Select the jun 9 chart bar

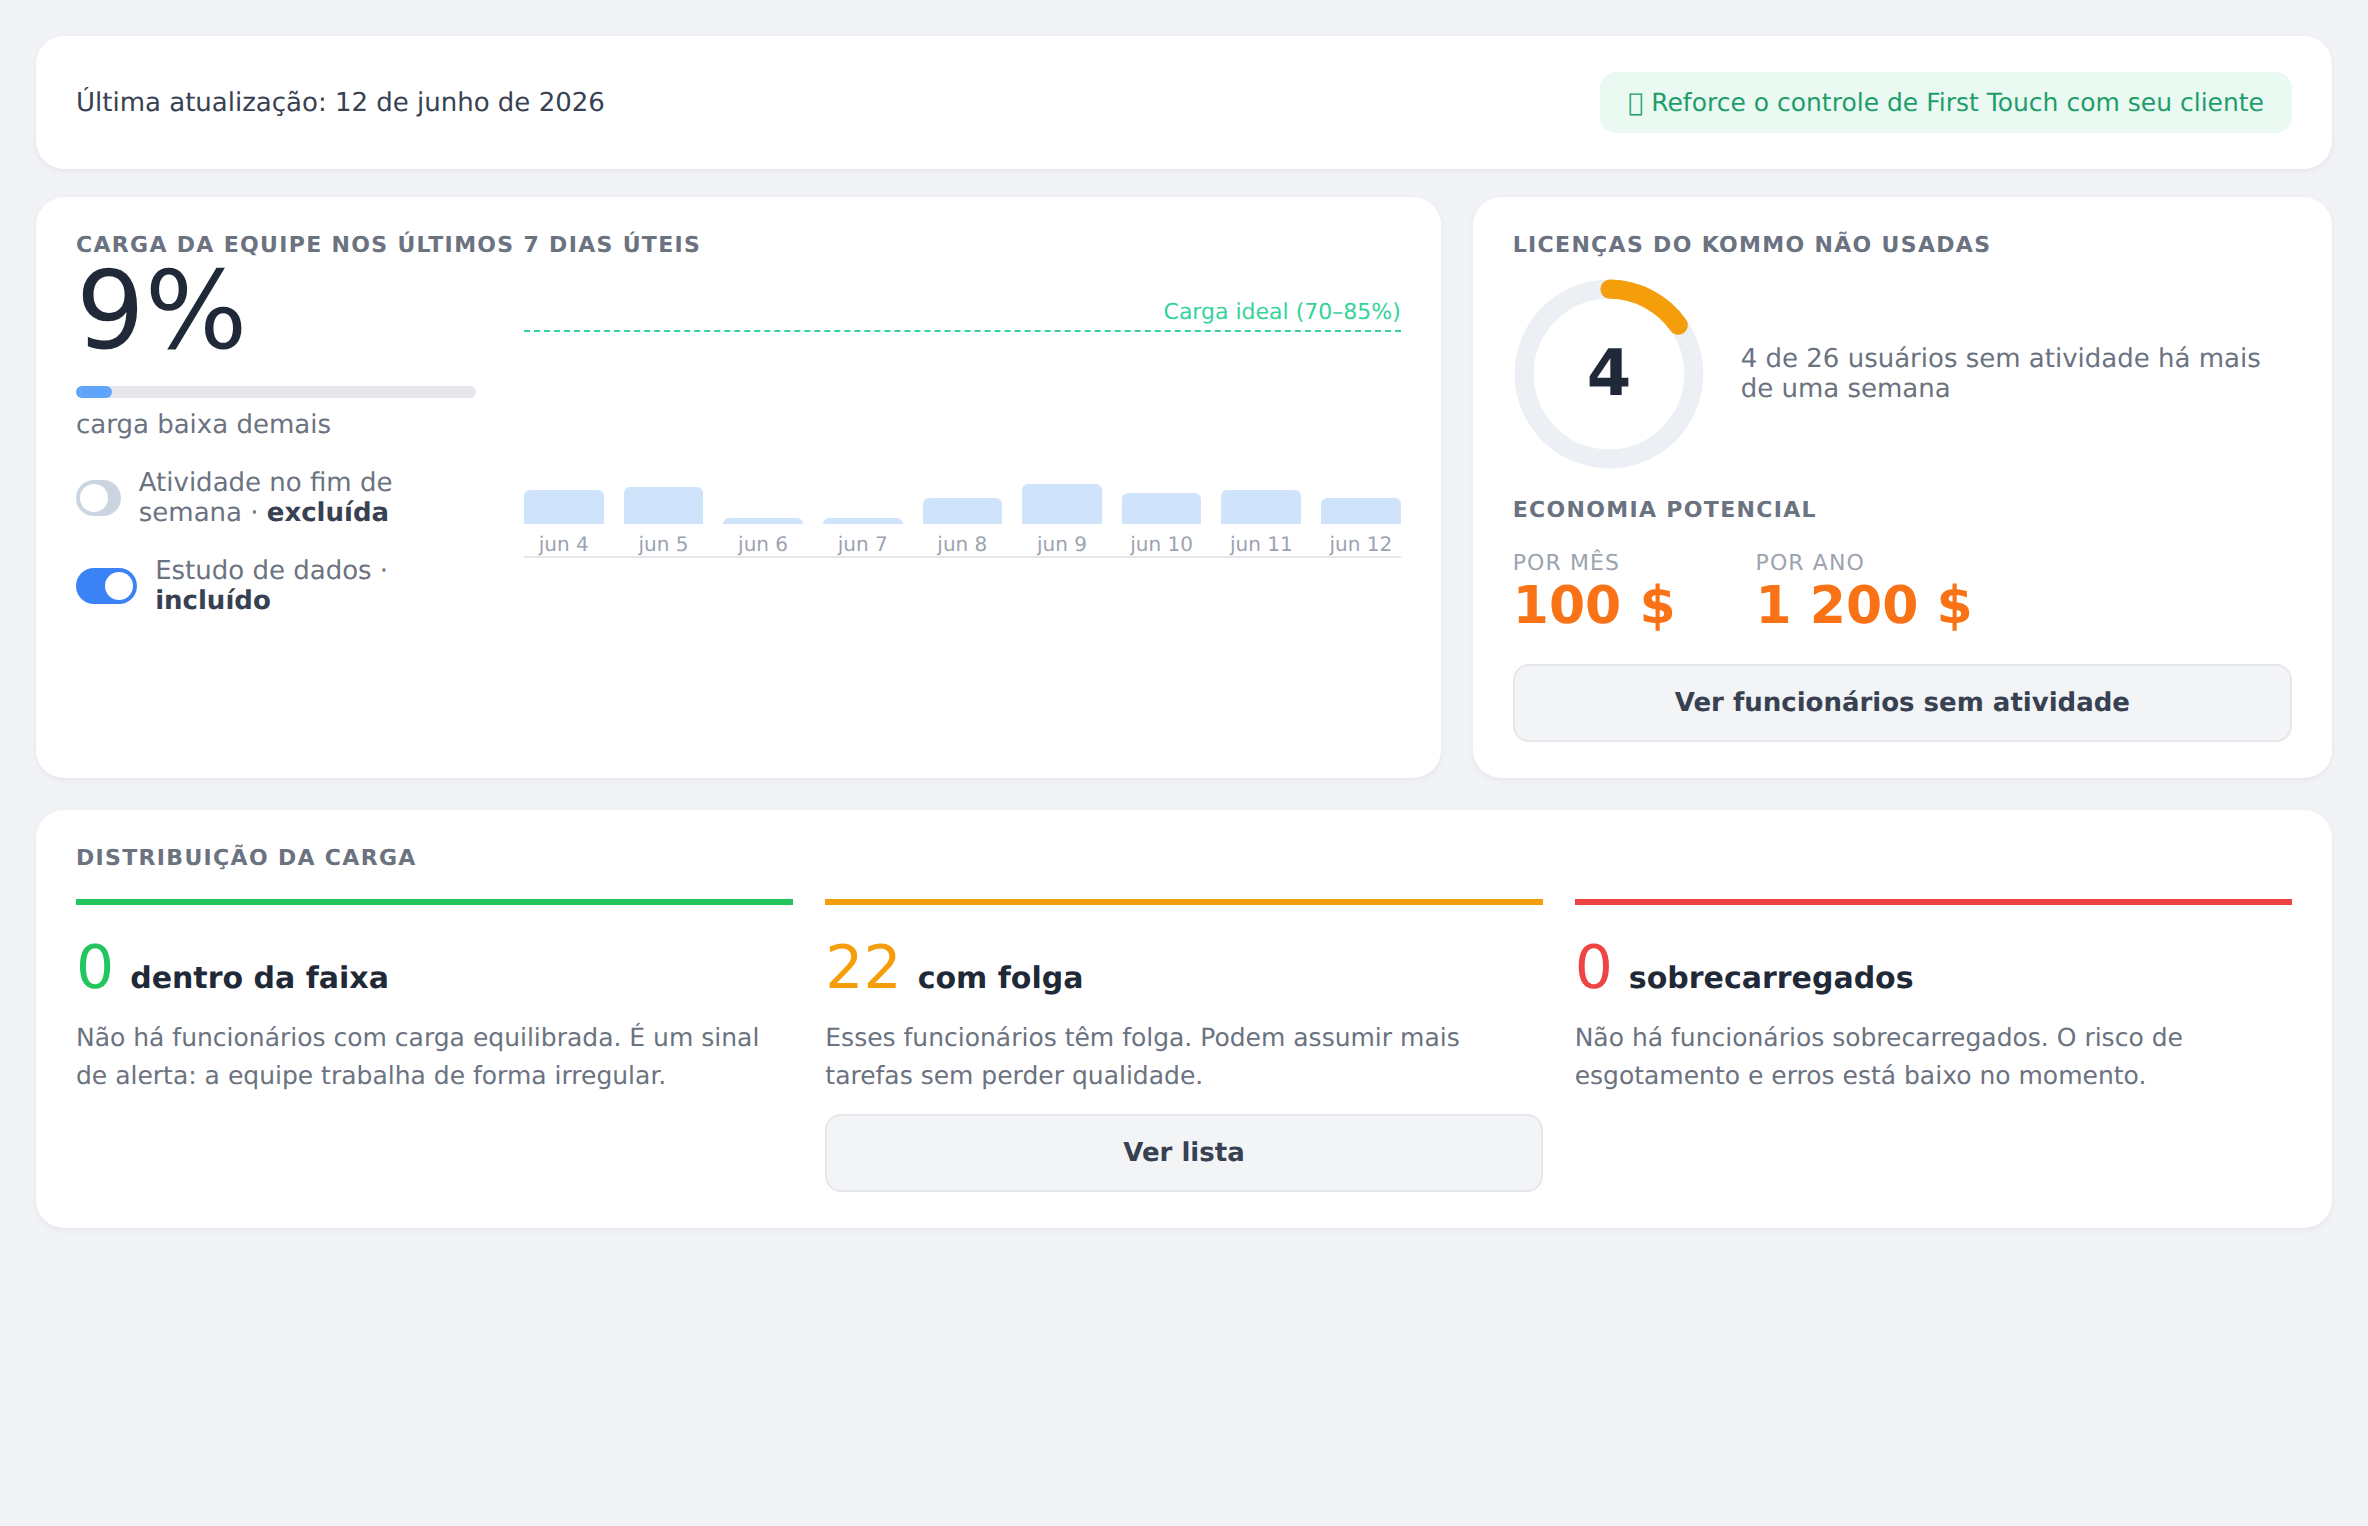1061,504
